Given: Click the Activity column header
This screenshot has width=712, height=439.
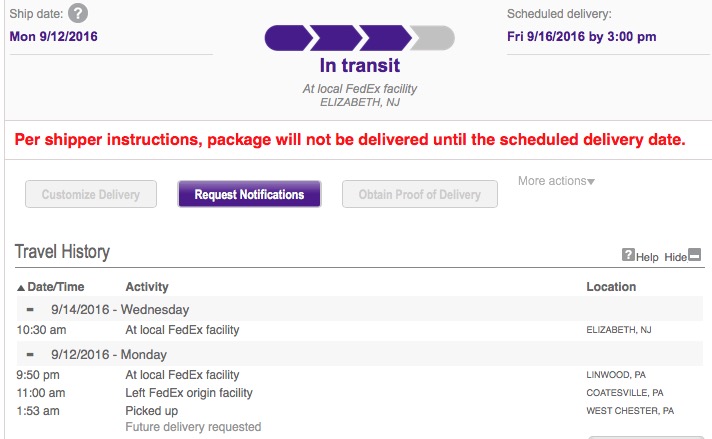Looking at the screenshot, I should pos(147,287).
